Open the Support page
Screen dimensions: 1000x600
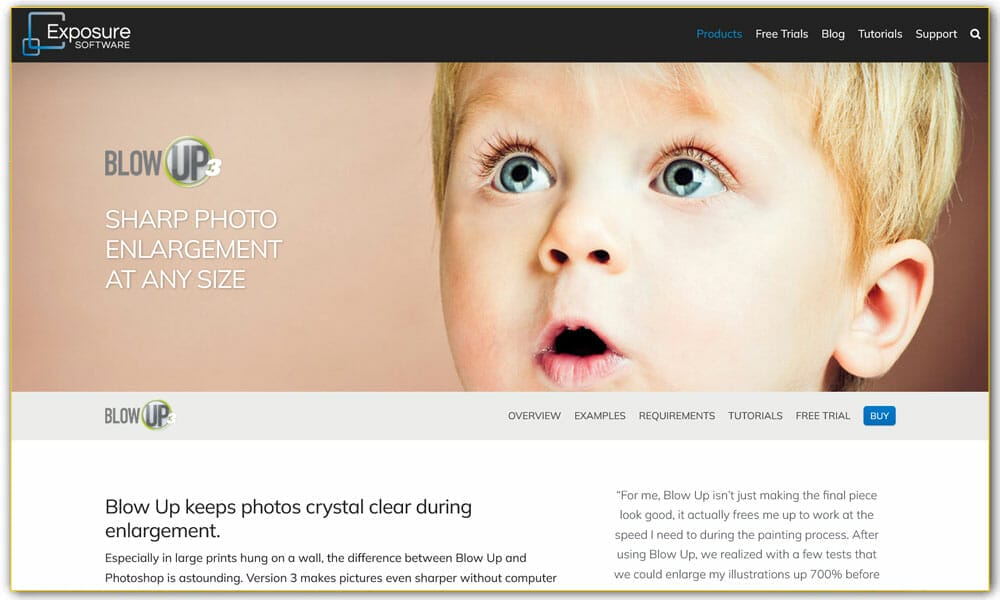pyautogui.click(x=936, y=34)
